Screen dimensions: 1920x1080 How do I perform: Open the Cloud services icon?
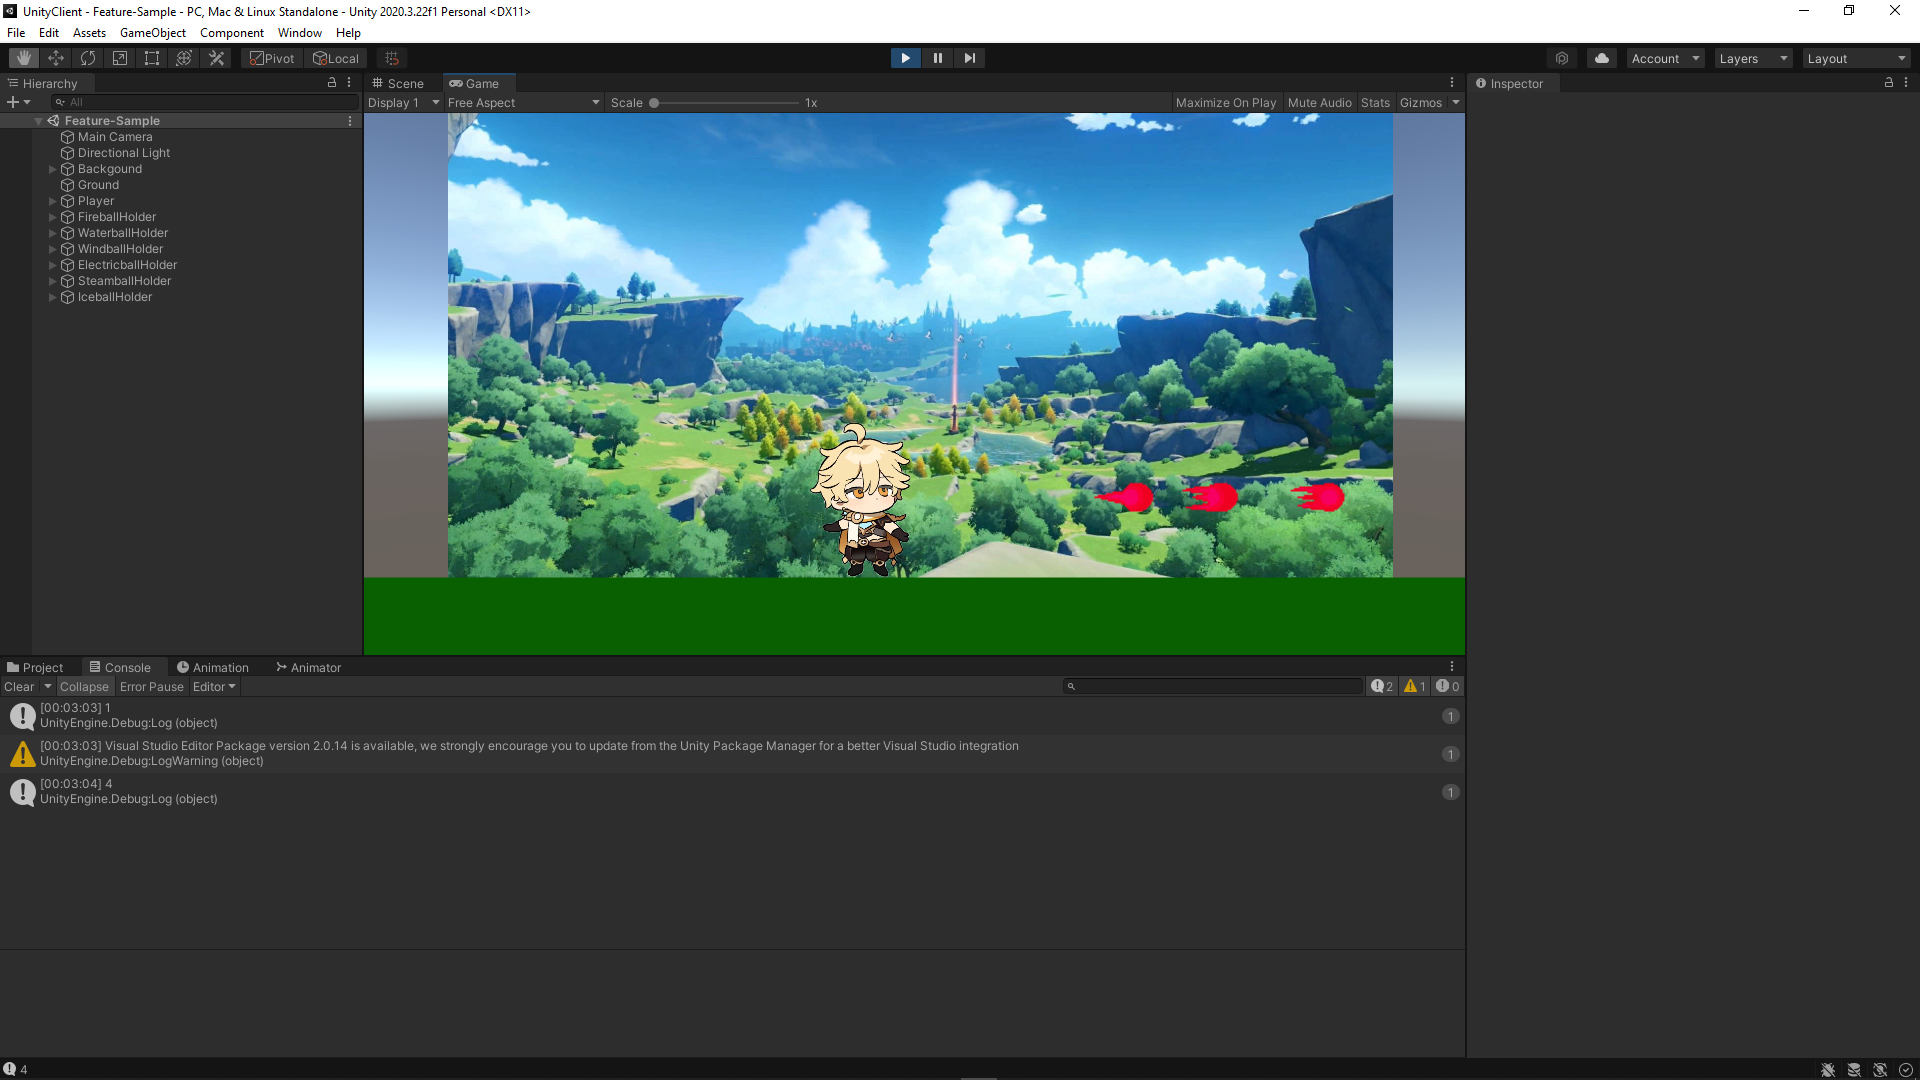(1601, 58)
